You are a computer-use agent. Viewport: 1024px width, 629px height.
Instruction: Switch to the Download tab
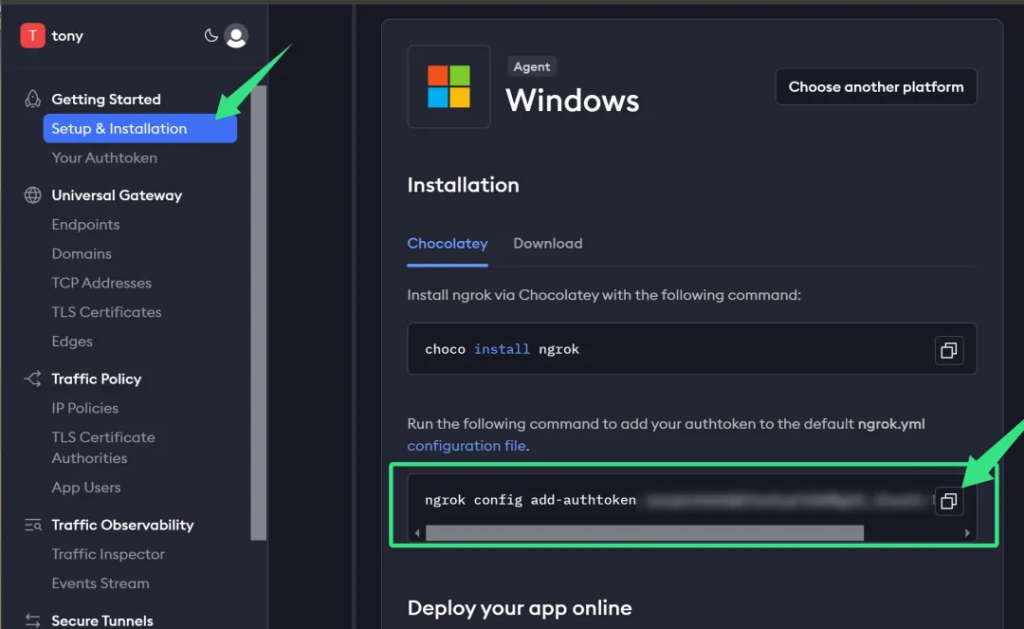click(x=547, y=243)
